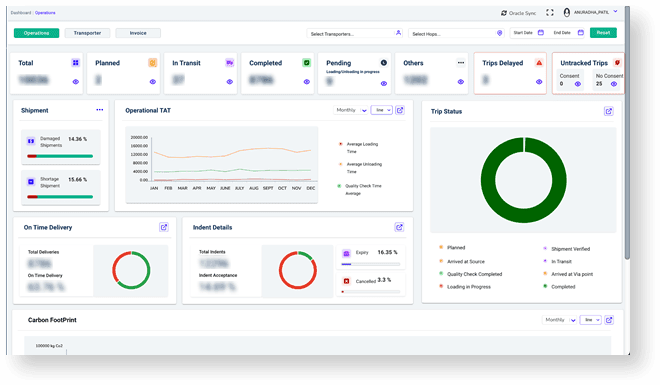Click the Select Transporters person icon
Image resolution: width=660 pixels, height=385 pixels.
[x=398, y=33]
